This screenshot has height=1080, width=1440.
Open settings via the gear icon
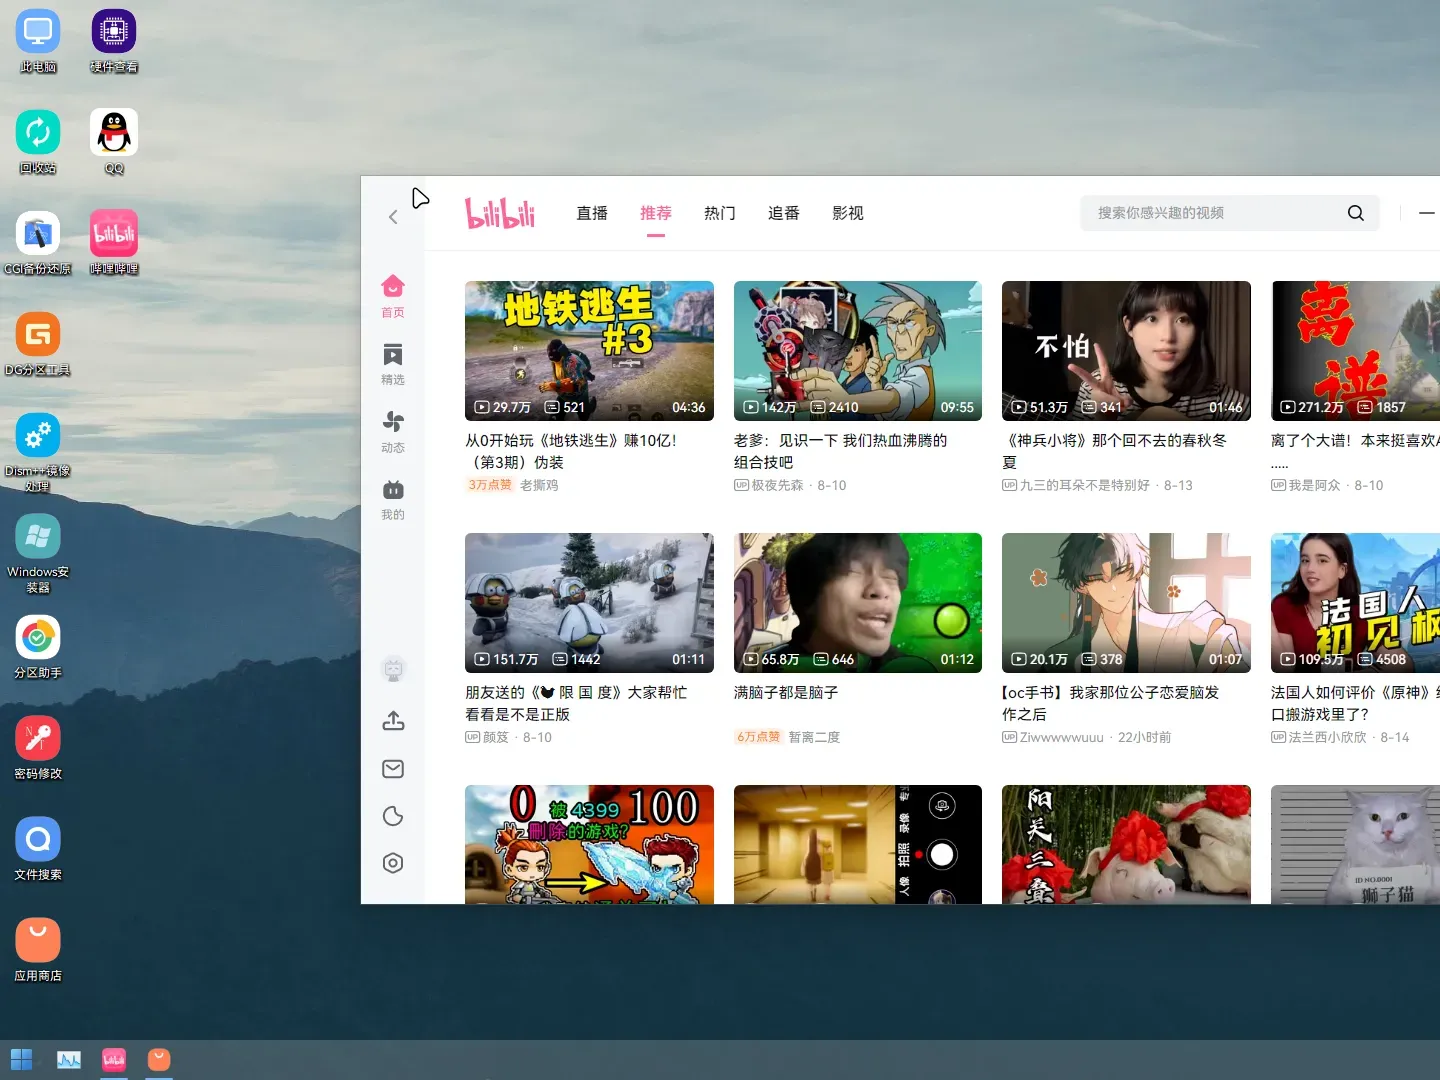[x=392, y=862]
